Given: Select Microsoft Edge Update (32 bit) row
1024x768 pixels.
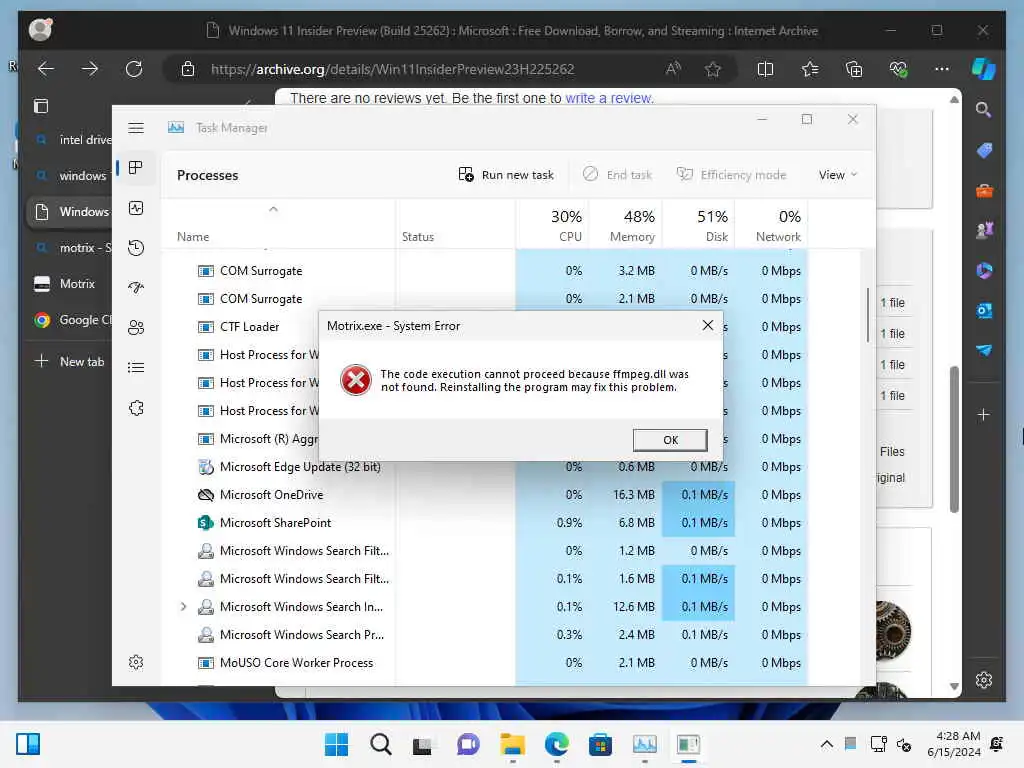Looking at the screenshot, I should pyautogui.click(x=485, y=468).
